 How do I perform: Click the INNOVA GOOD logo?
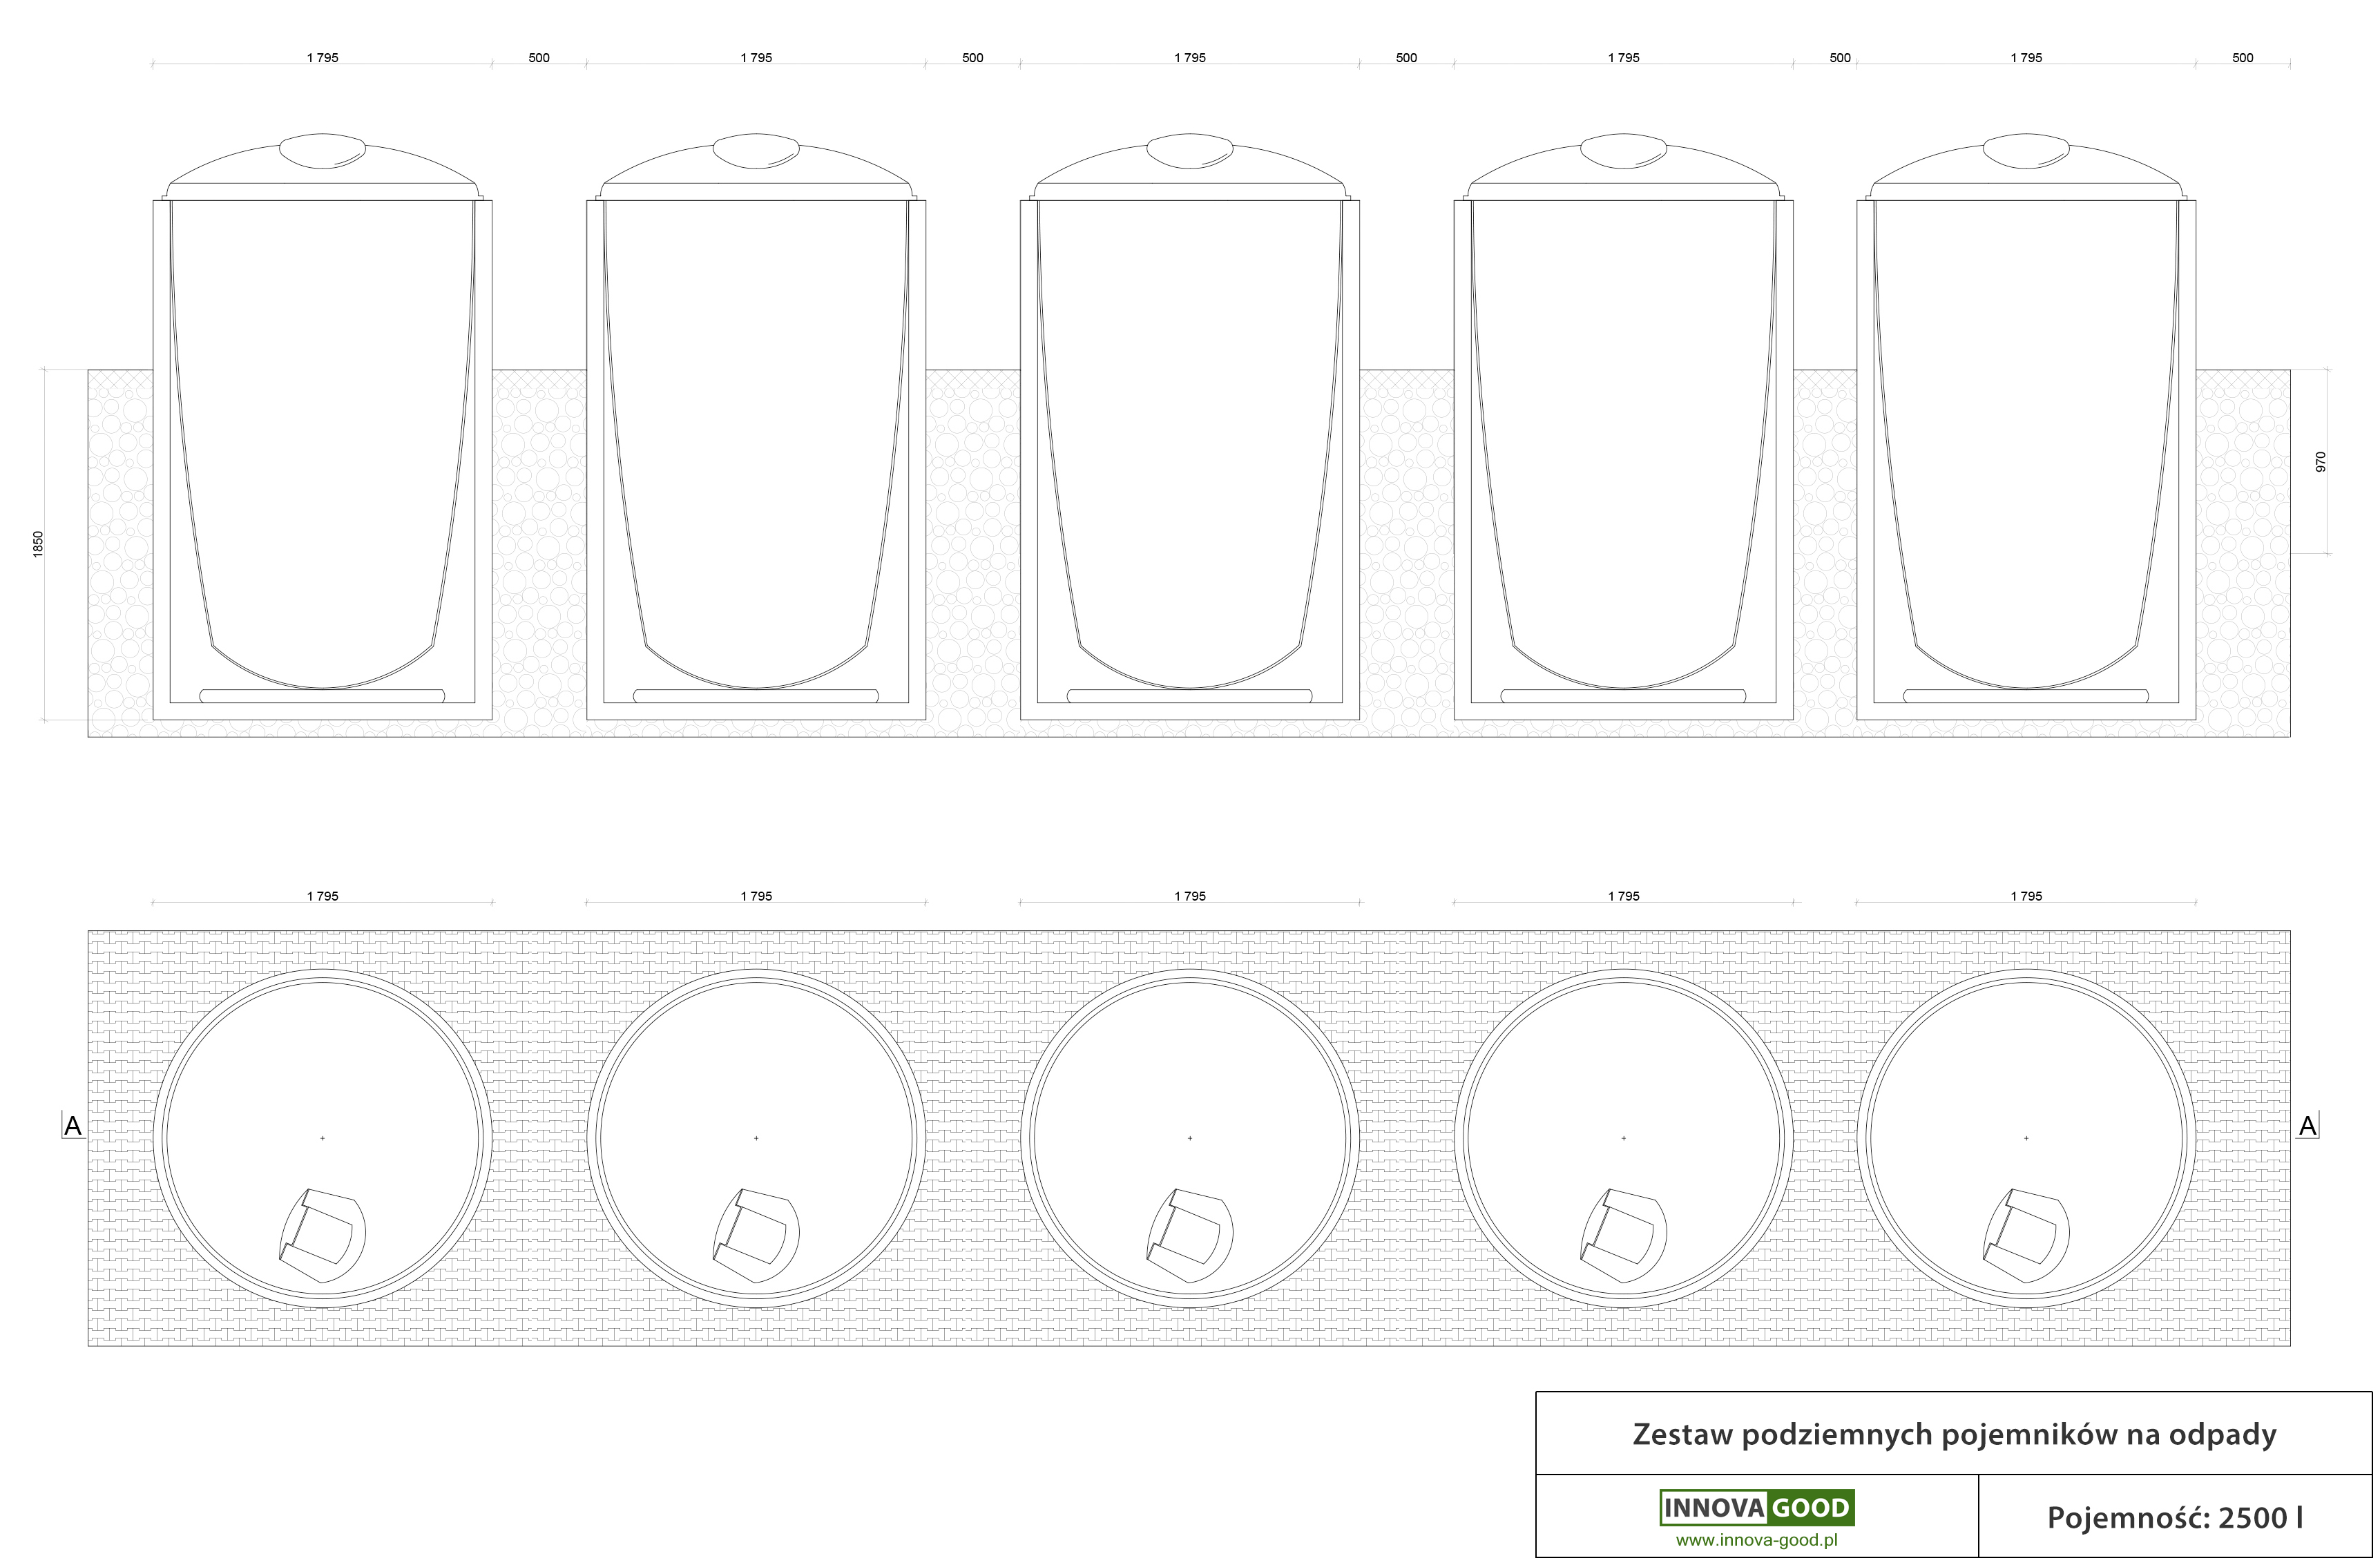click(x=1756, y=1507)
